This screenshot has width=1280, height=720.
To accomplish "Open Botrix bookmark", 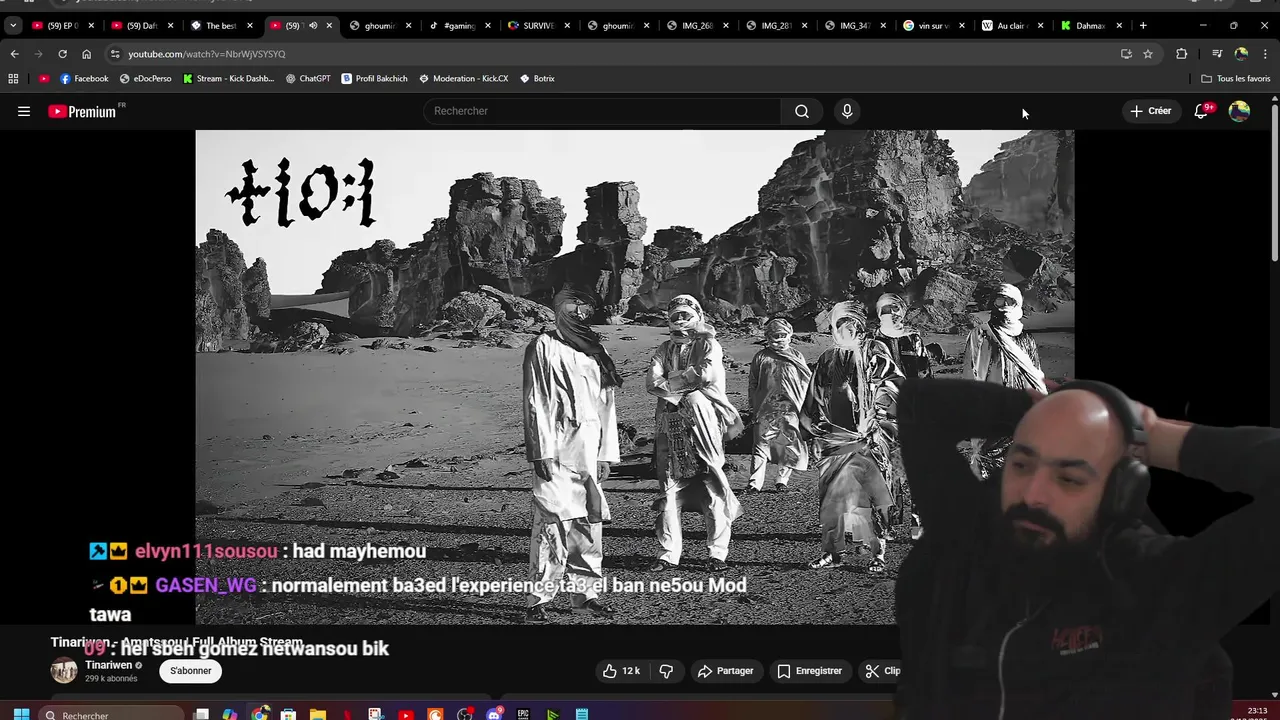I will (537, 78).
